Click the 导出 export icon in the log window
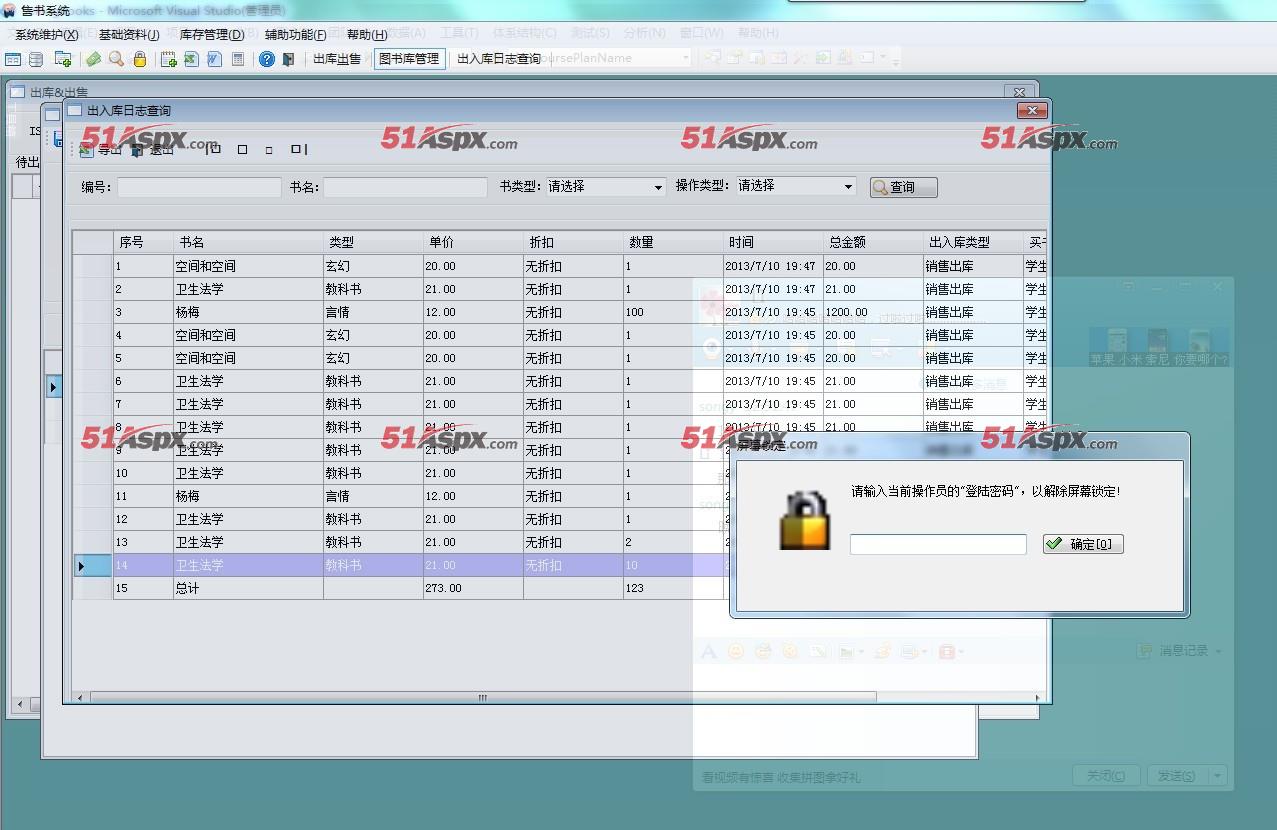 click(87, 150)
